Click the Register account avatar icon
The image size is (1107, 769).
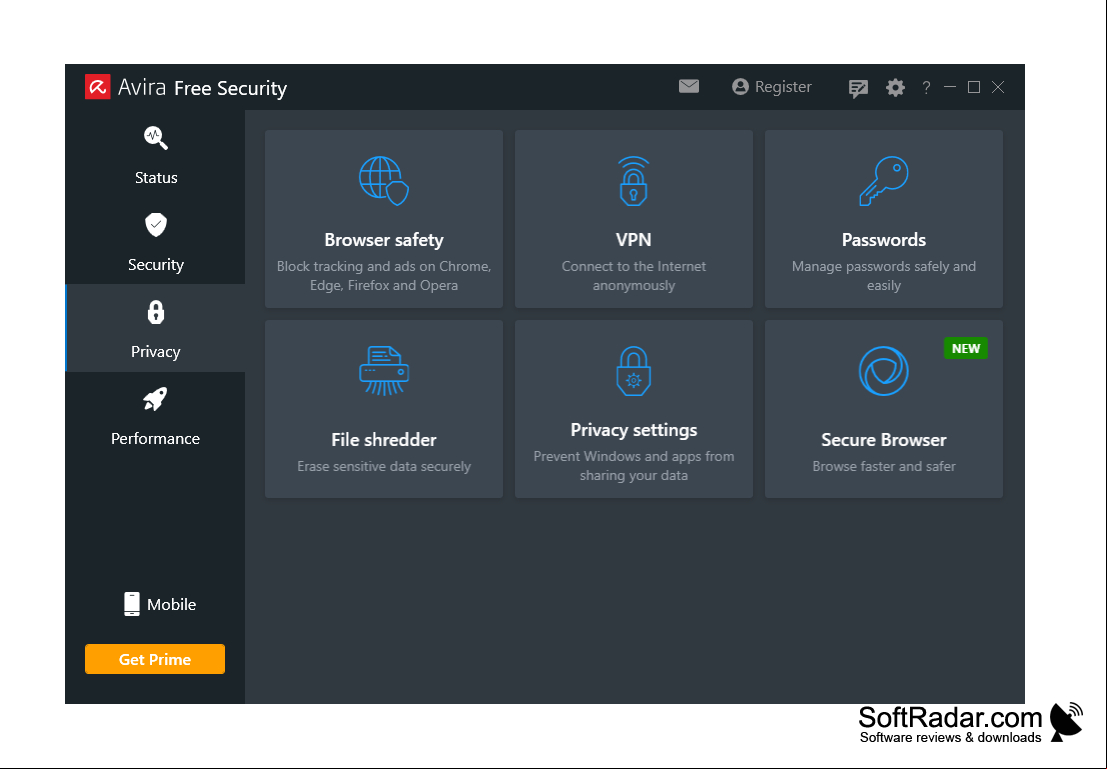coord(740,86)
